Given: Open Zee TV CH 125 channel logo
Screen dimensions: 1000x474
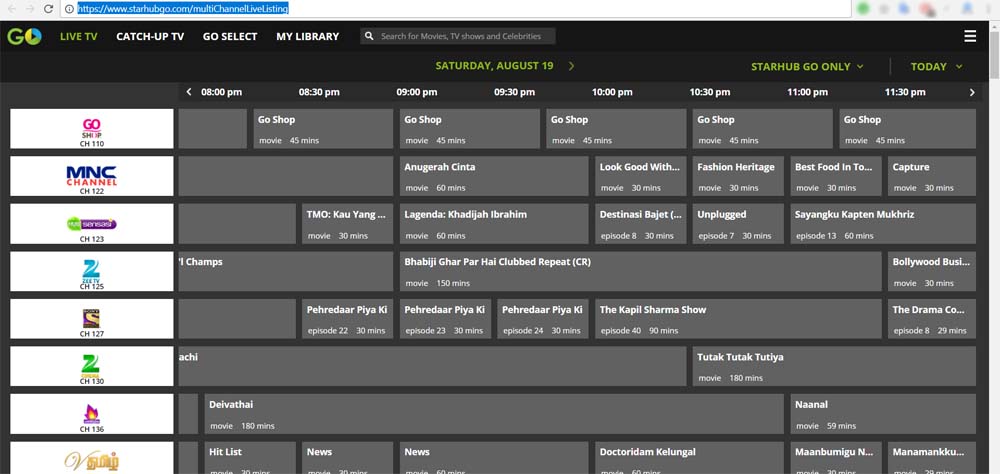Looking at the screenshot, I should tap(92, 271).
